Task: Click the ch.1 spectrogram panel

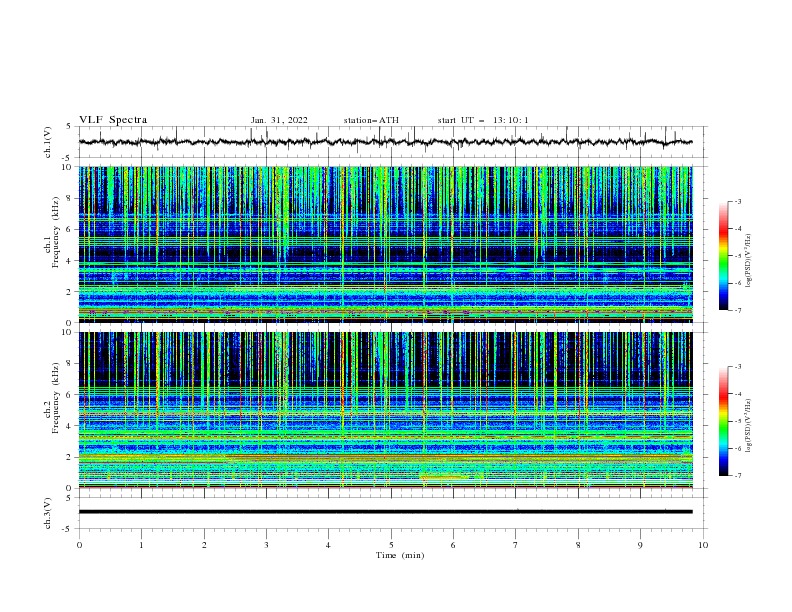Action: (x=385, y=244)
